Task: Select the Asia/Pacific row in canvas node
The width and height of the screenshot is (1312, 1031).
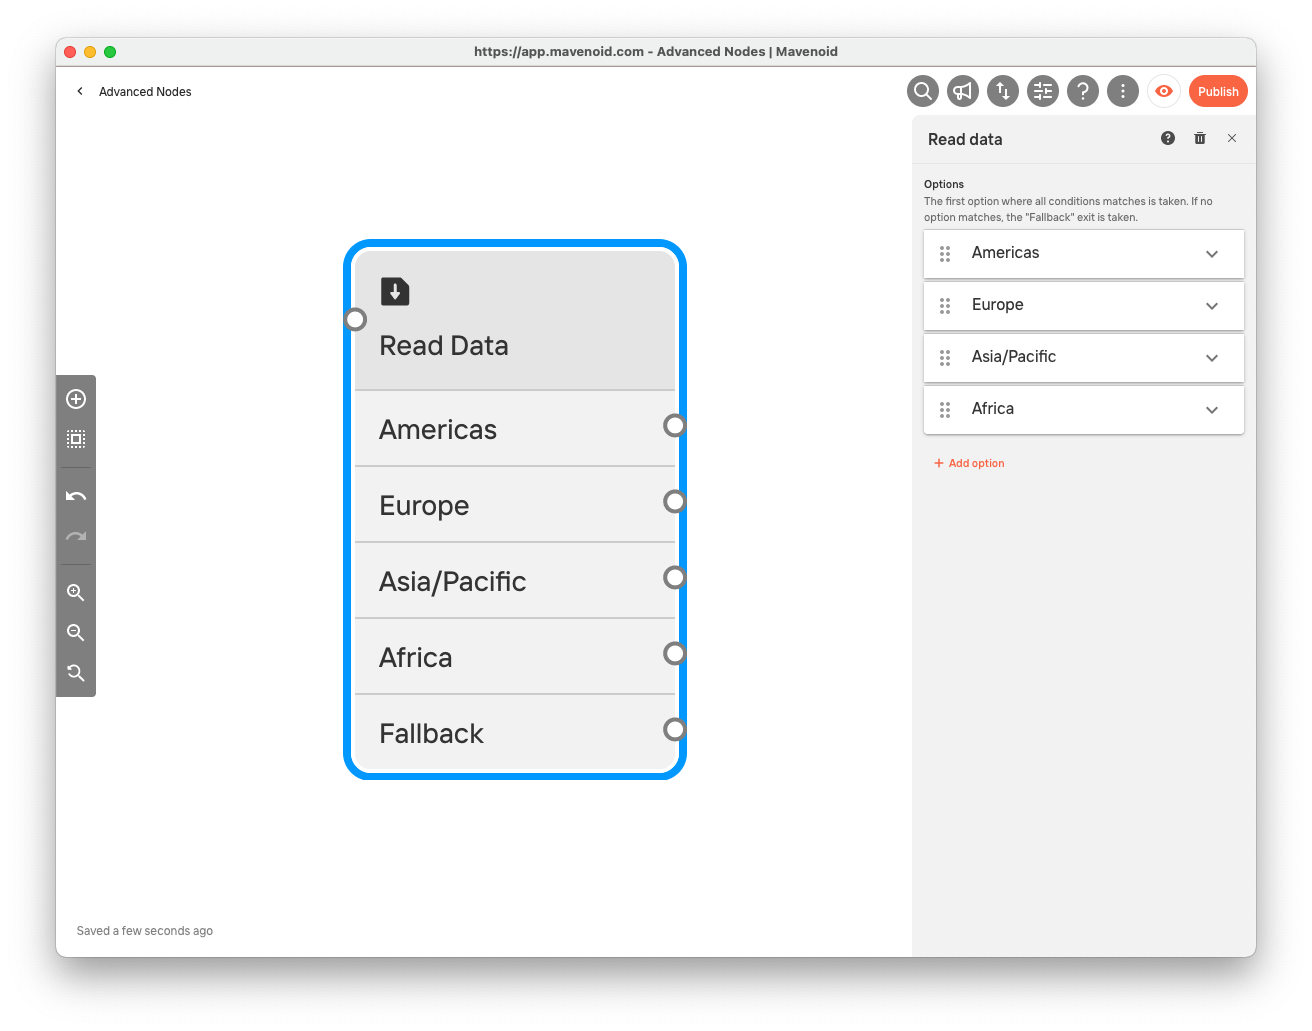Action: point(515,581)
